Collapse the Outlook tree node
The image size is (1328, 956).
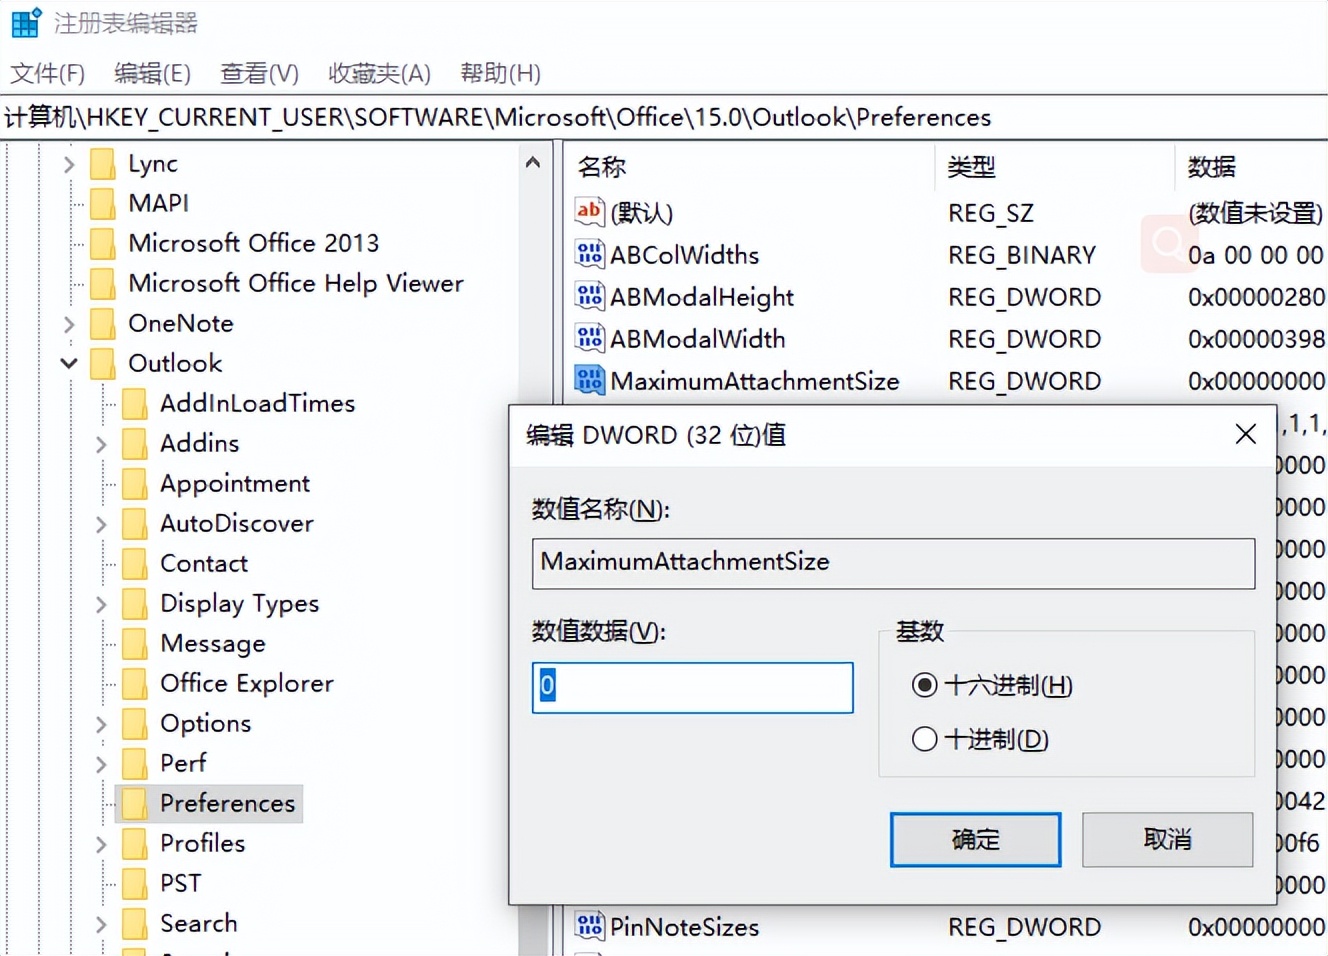coord(67,363)
